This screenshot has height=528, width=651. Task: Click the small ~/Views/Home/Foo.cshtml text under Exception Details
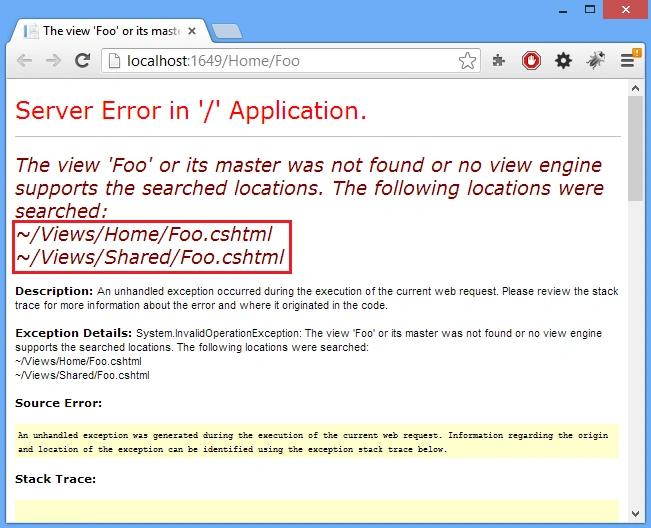click(78, 361)
